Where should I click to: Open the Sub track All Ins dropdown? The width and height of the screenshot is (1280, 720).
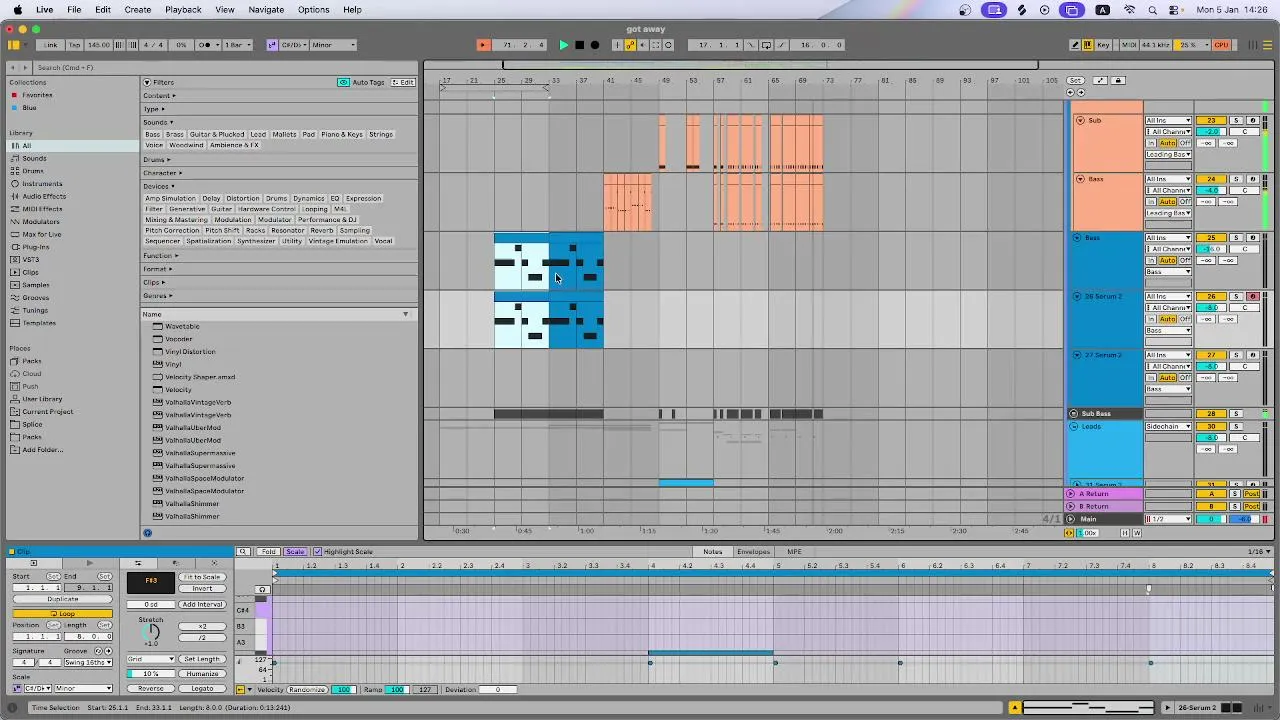coord(1168,120)
